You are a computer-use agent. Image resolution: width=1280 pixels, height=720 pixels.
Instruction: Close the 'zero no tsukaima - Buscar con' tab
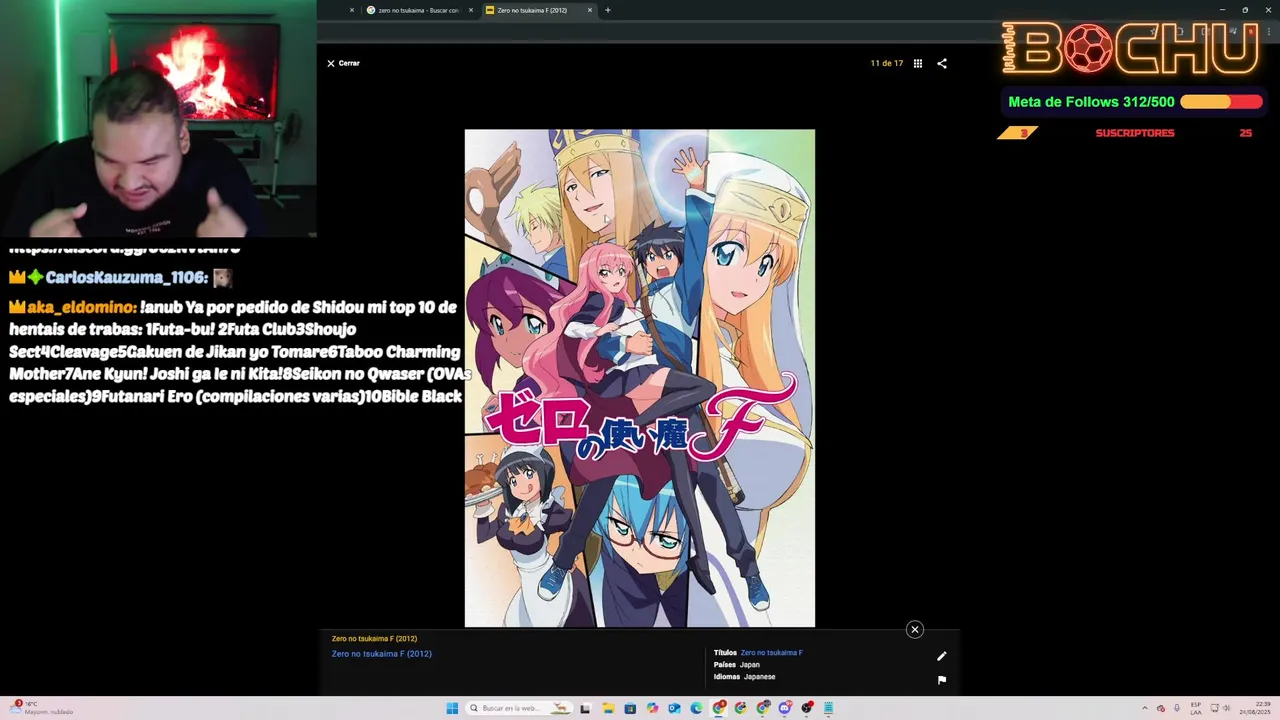pyautogui.click(x=471, y=10)
